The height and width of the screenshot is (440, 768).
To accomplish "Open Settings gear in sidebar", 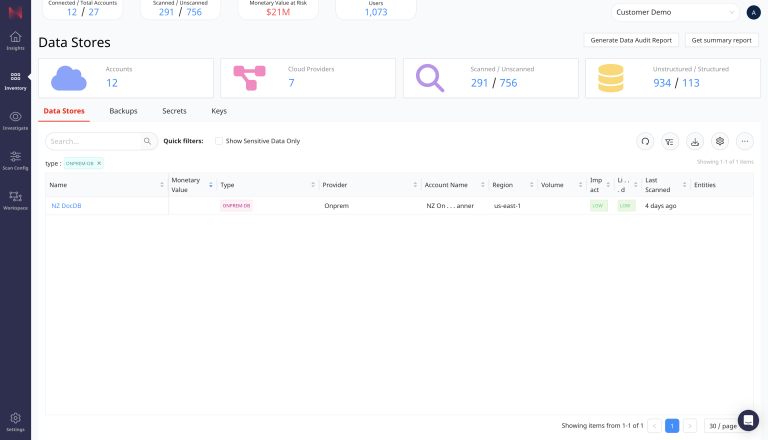I will coord(15,421).
